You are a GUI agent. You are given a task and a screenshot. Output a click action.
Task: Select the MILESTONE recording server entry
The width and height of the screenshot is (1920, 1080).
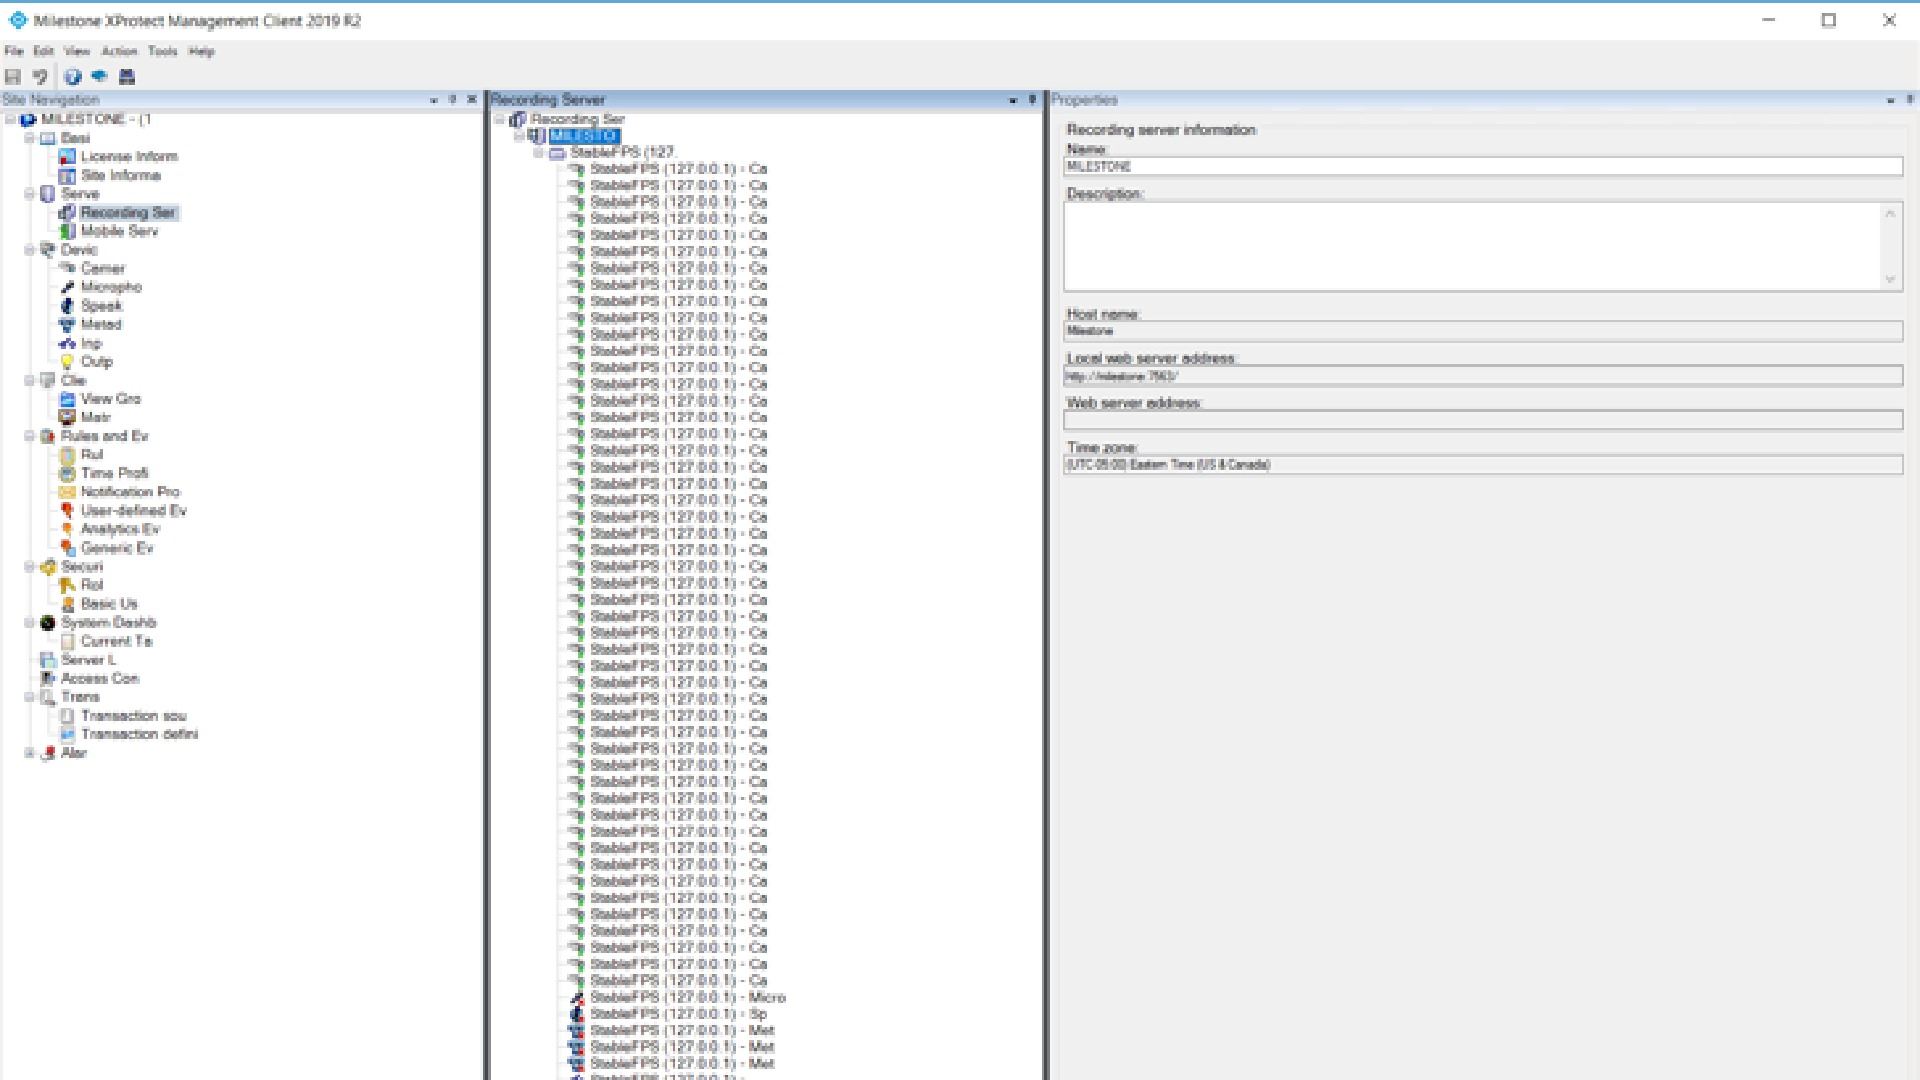coord(585,136)
